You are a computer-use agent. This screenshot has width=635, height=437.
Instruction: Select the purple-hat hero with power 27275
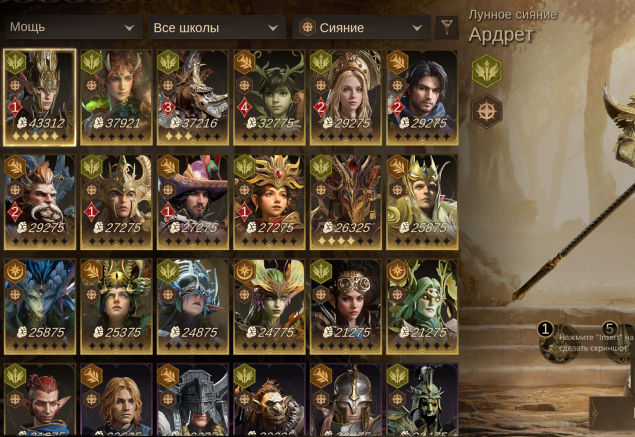coord(193,202)
